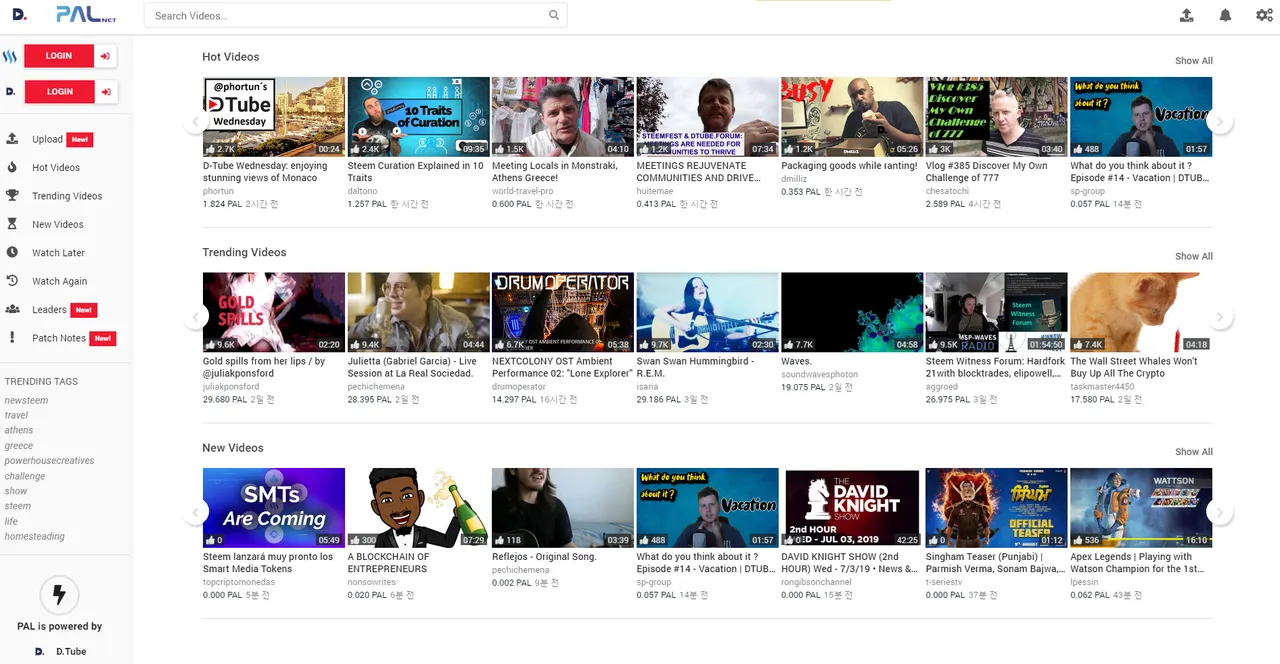Advance New Videos carousel right arrow
The height and width of the screenshot is (664, 1280).
tap(1219, 513)
